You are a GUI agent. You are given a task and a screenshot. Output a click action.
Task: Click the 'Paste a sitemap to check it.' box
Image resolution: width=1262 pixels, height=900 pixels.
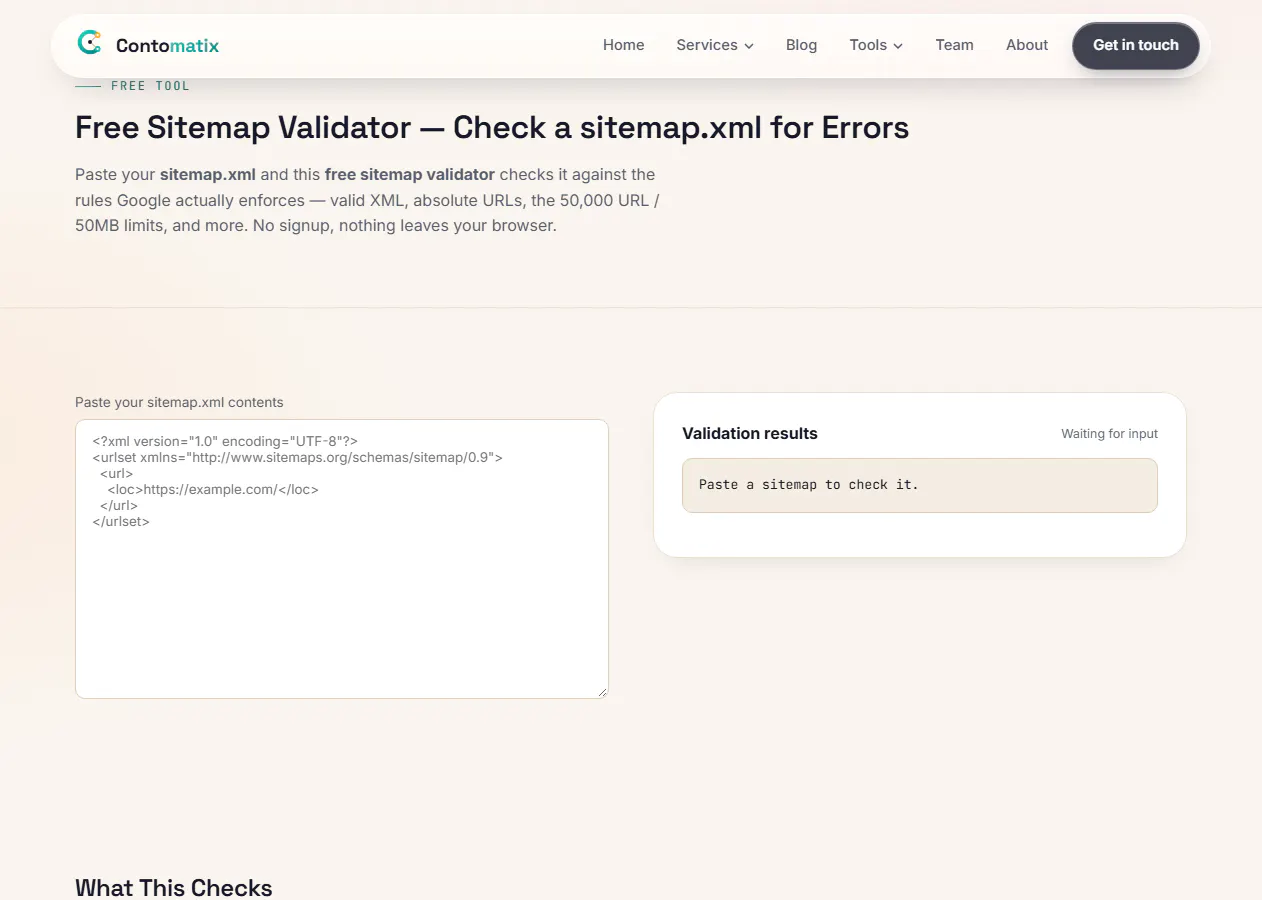(920, 485)
